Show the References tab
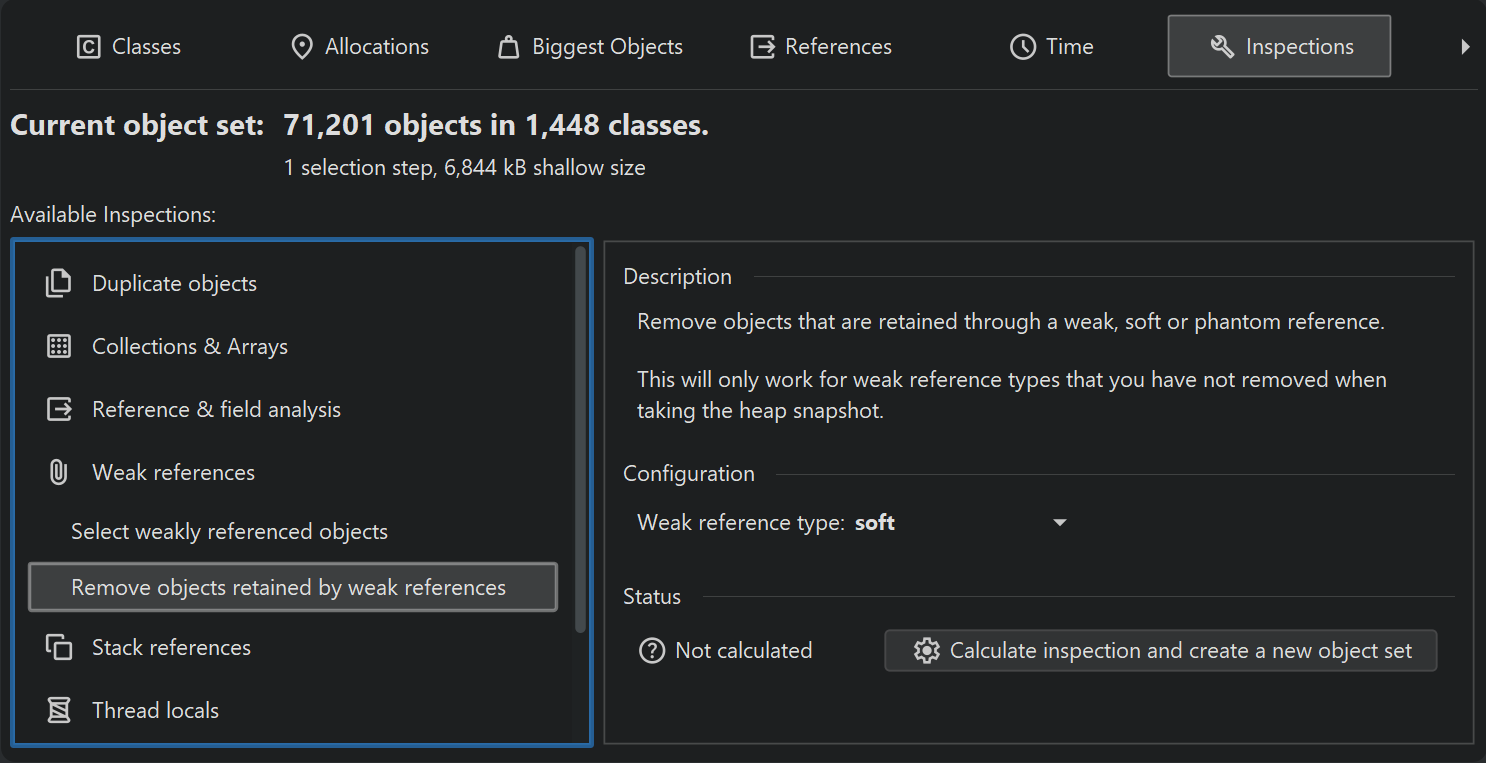 point(821,47)
